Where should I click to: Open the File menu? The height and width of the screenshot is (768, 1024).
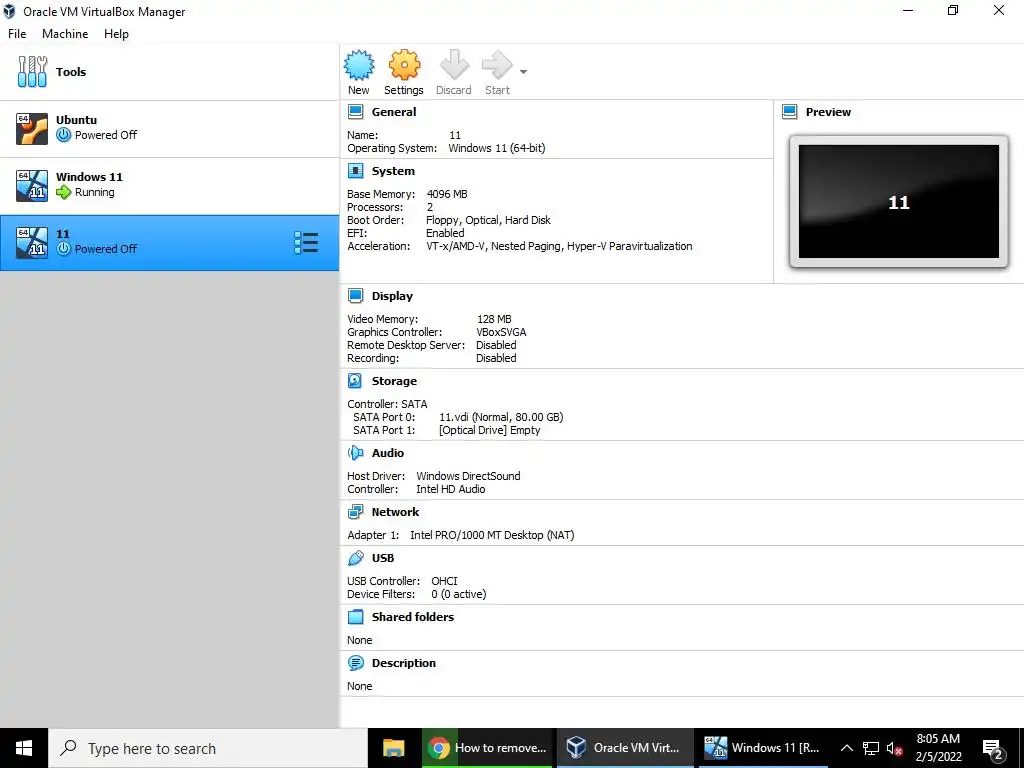[x=17, y=34]
